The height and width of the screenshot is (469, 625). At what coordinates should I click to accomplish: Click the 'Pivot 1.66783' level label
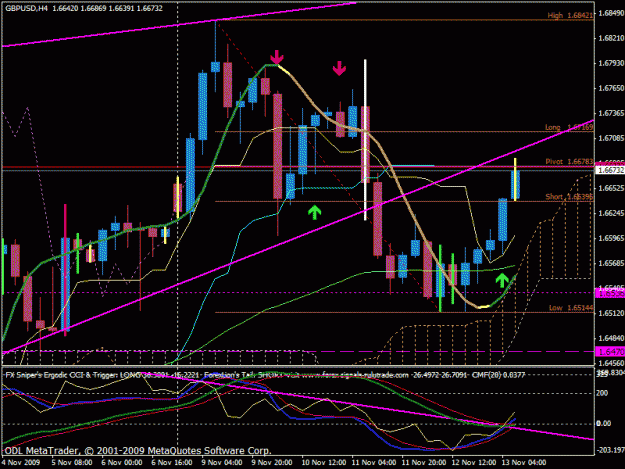click(x=569, y=161)
